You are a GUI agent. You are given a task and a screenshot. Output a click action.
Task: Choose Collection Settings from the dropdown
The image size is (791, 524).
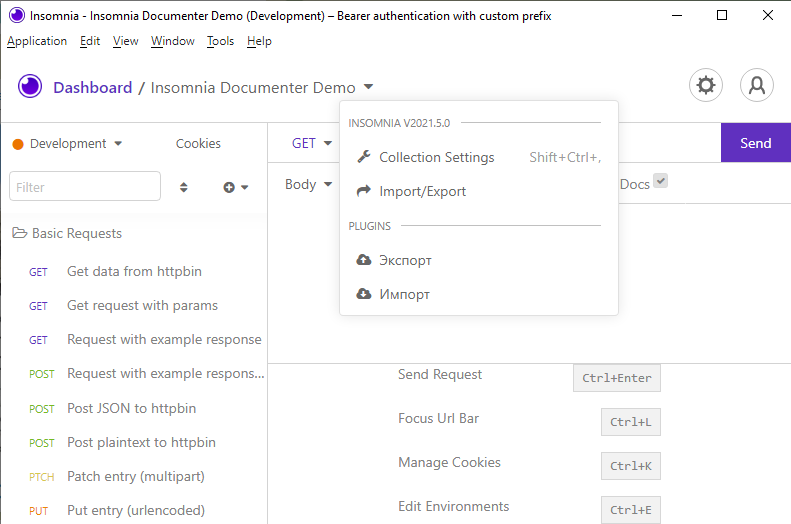tap(479, 157)
